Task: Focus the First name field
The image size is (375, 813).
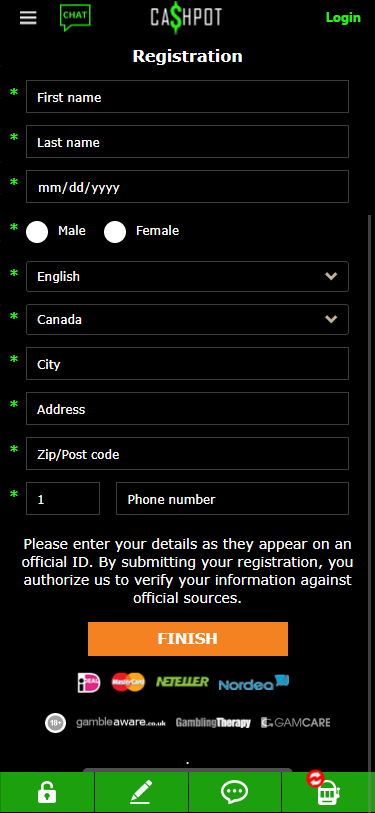Action: coord(187,96)
